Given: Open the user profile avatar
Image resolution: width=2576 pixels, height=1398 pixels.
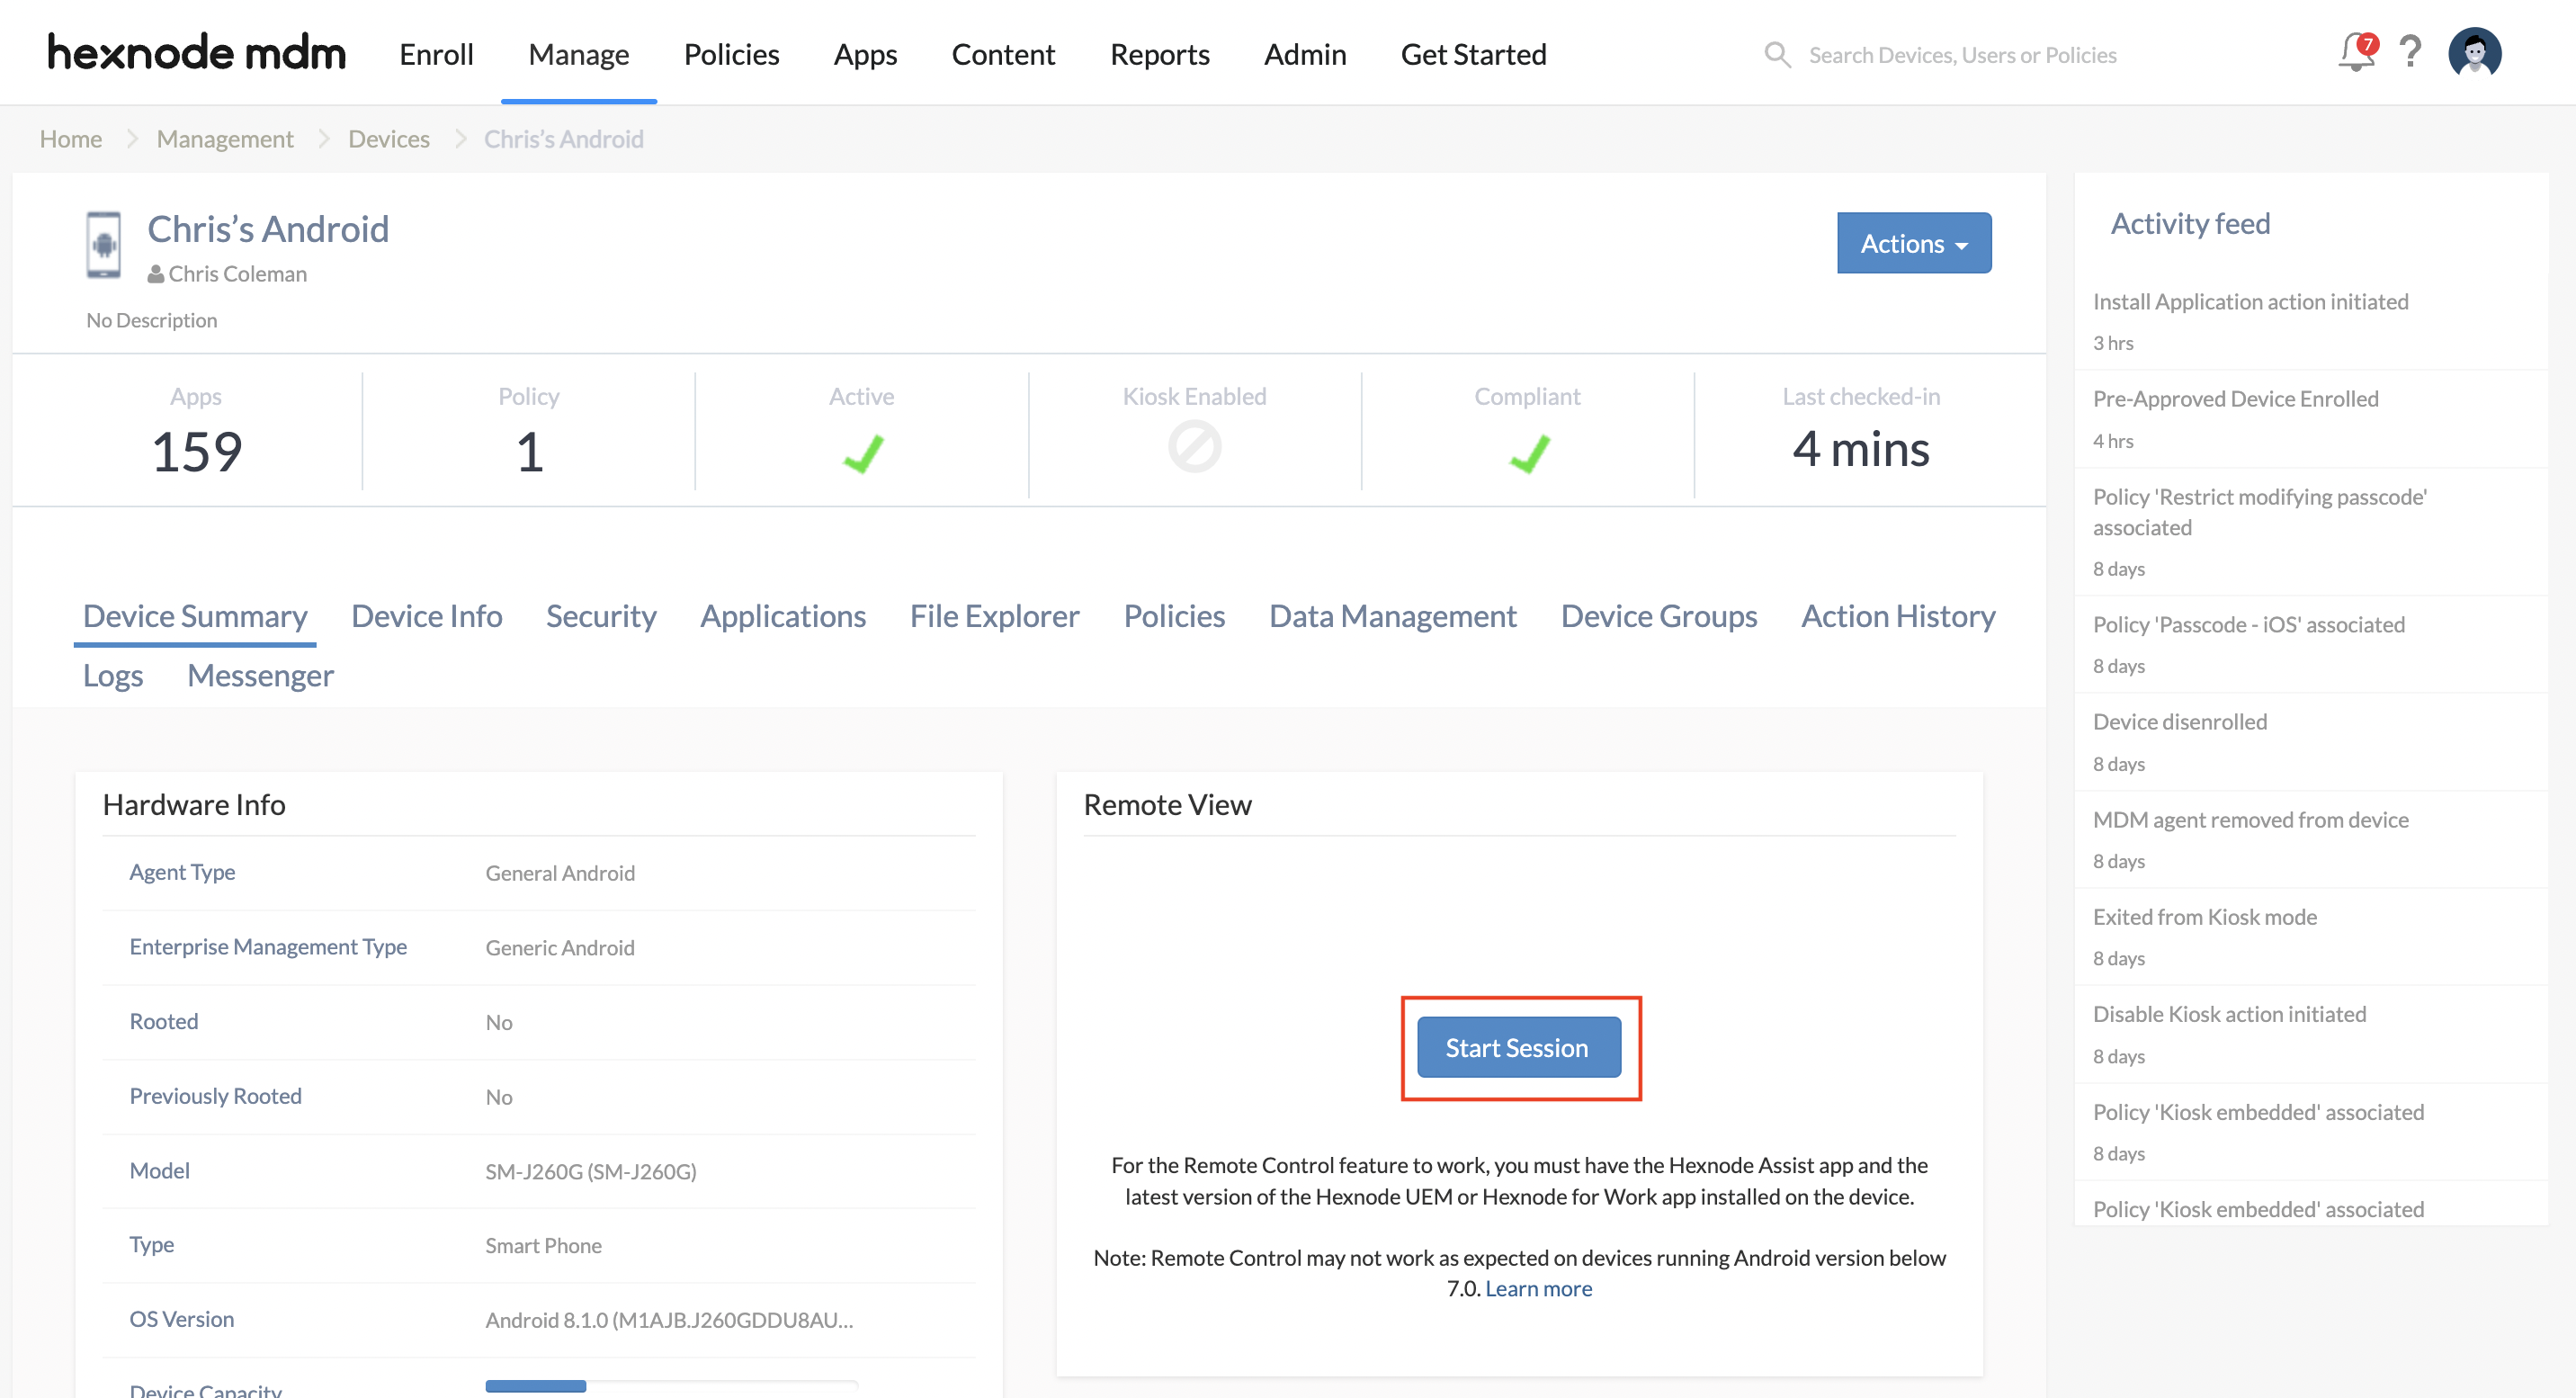Looking at the screenshot, I should pos(2474,52).
